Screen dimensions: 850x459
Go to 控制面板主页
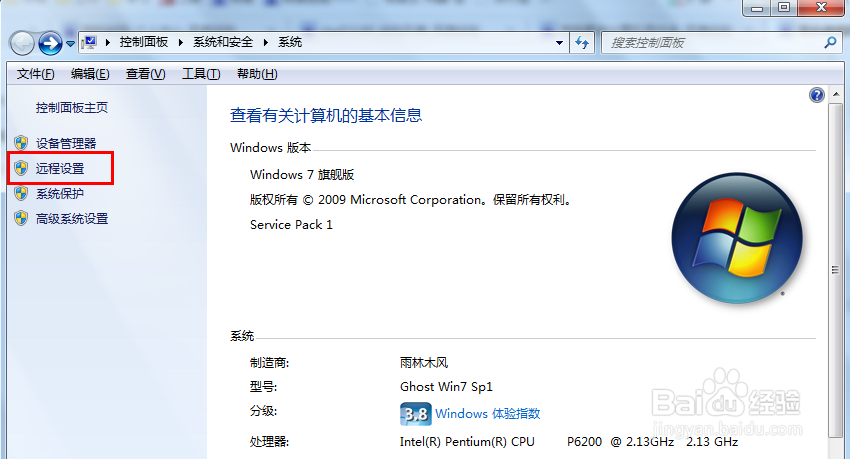(72, 108)
